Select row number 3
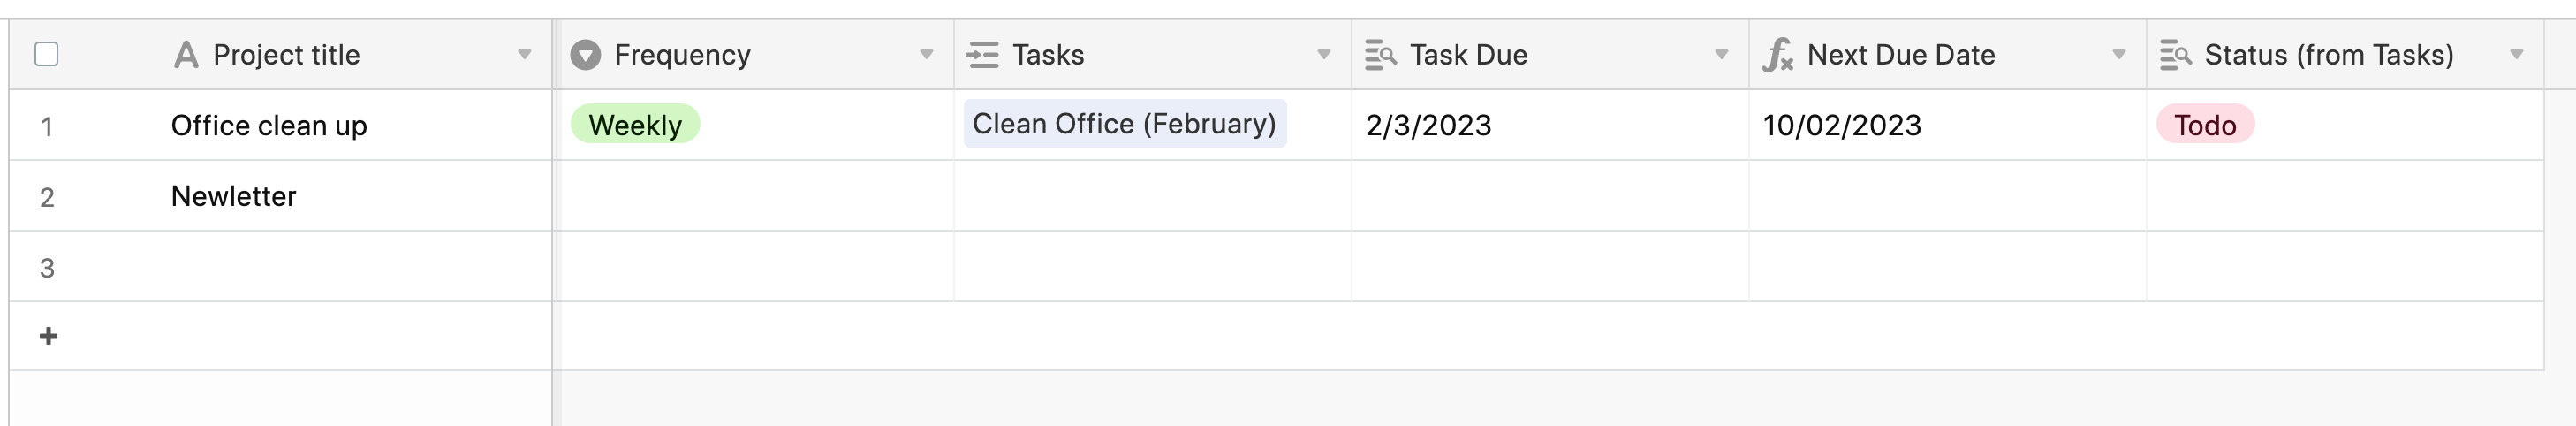 click(x=47, y=267)
